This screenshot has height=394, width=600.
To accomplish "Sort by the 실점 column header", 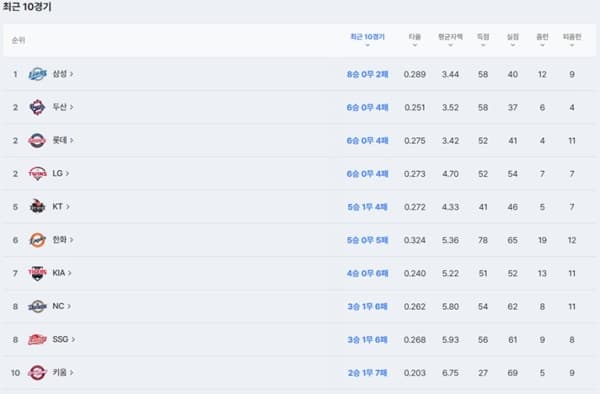I will click(513, 40).
